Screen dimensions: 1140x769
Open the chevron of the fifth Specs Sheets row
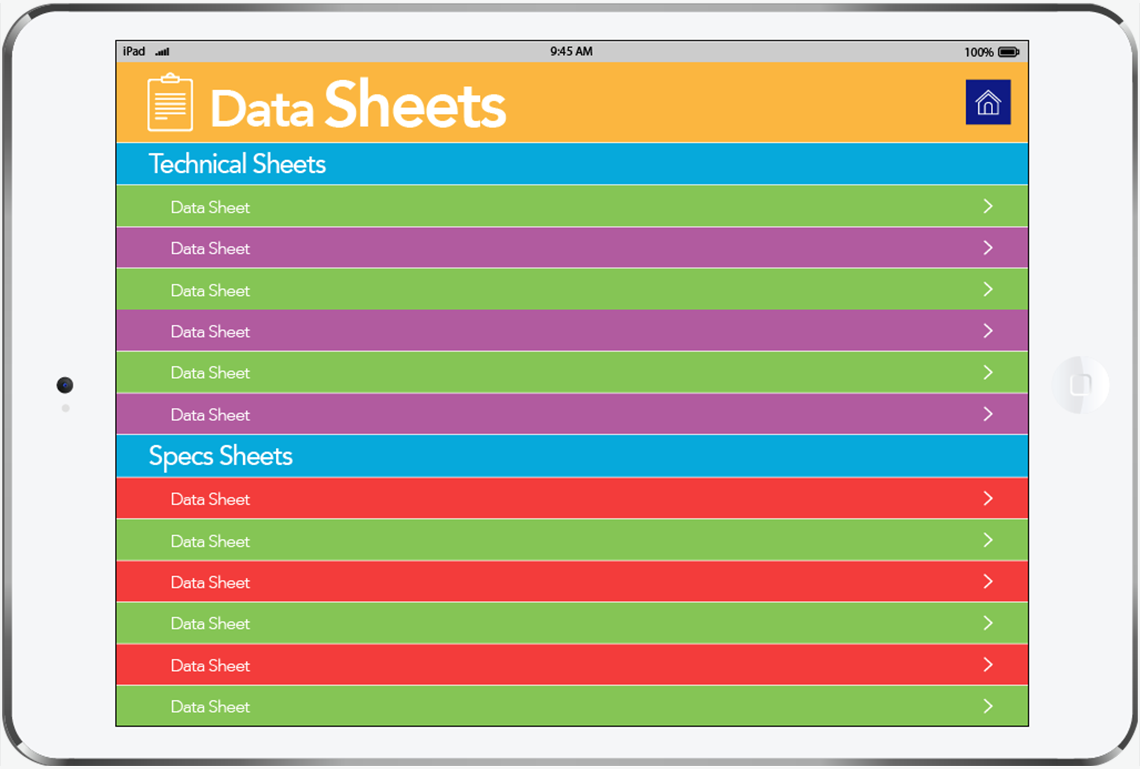pyautogui.click(x=988, y=664)
